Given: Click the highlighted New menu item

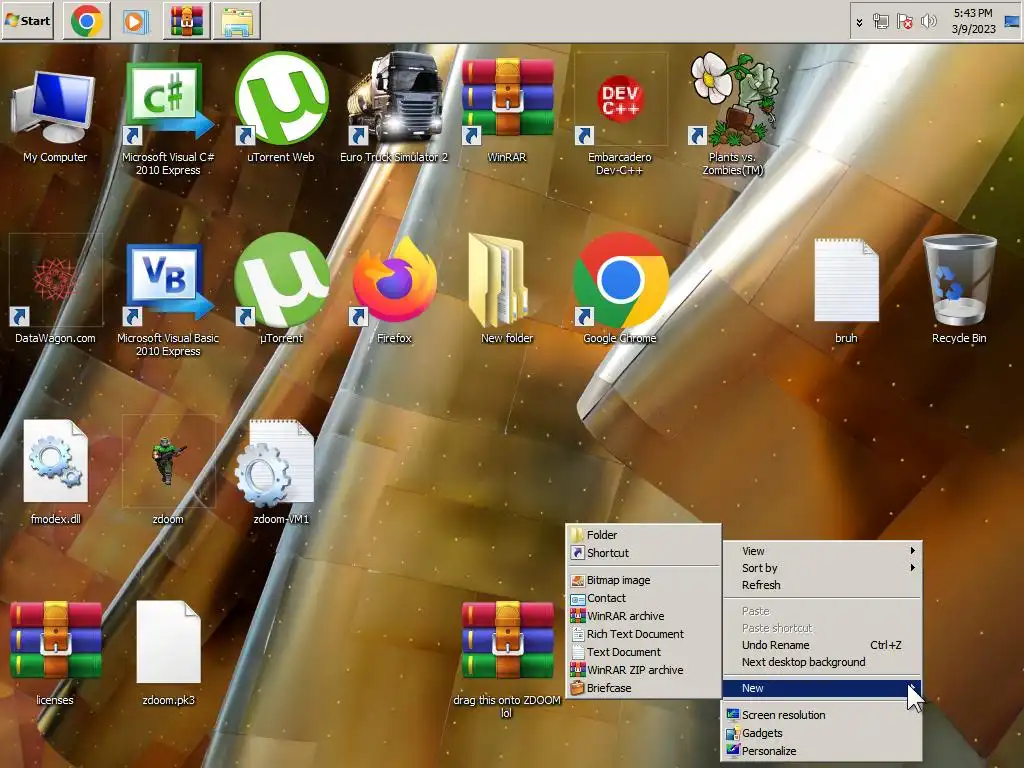Looking at the screenshot, I should coord(822,688).
